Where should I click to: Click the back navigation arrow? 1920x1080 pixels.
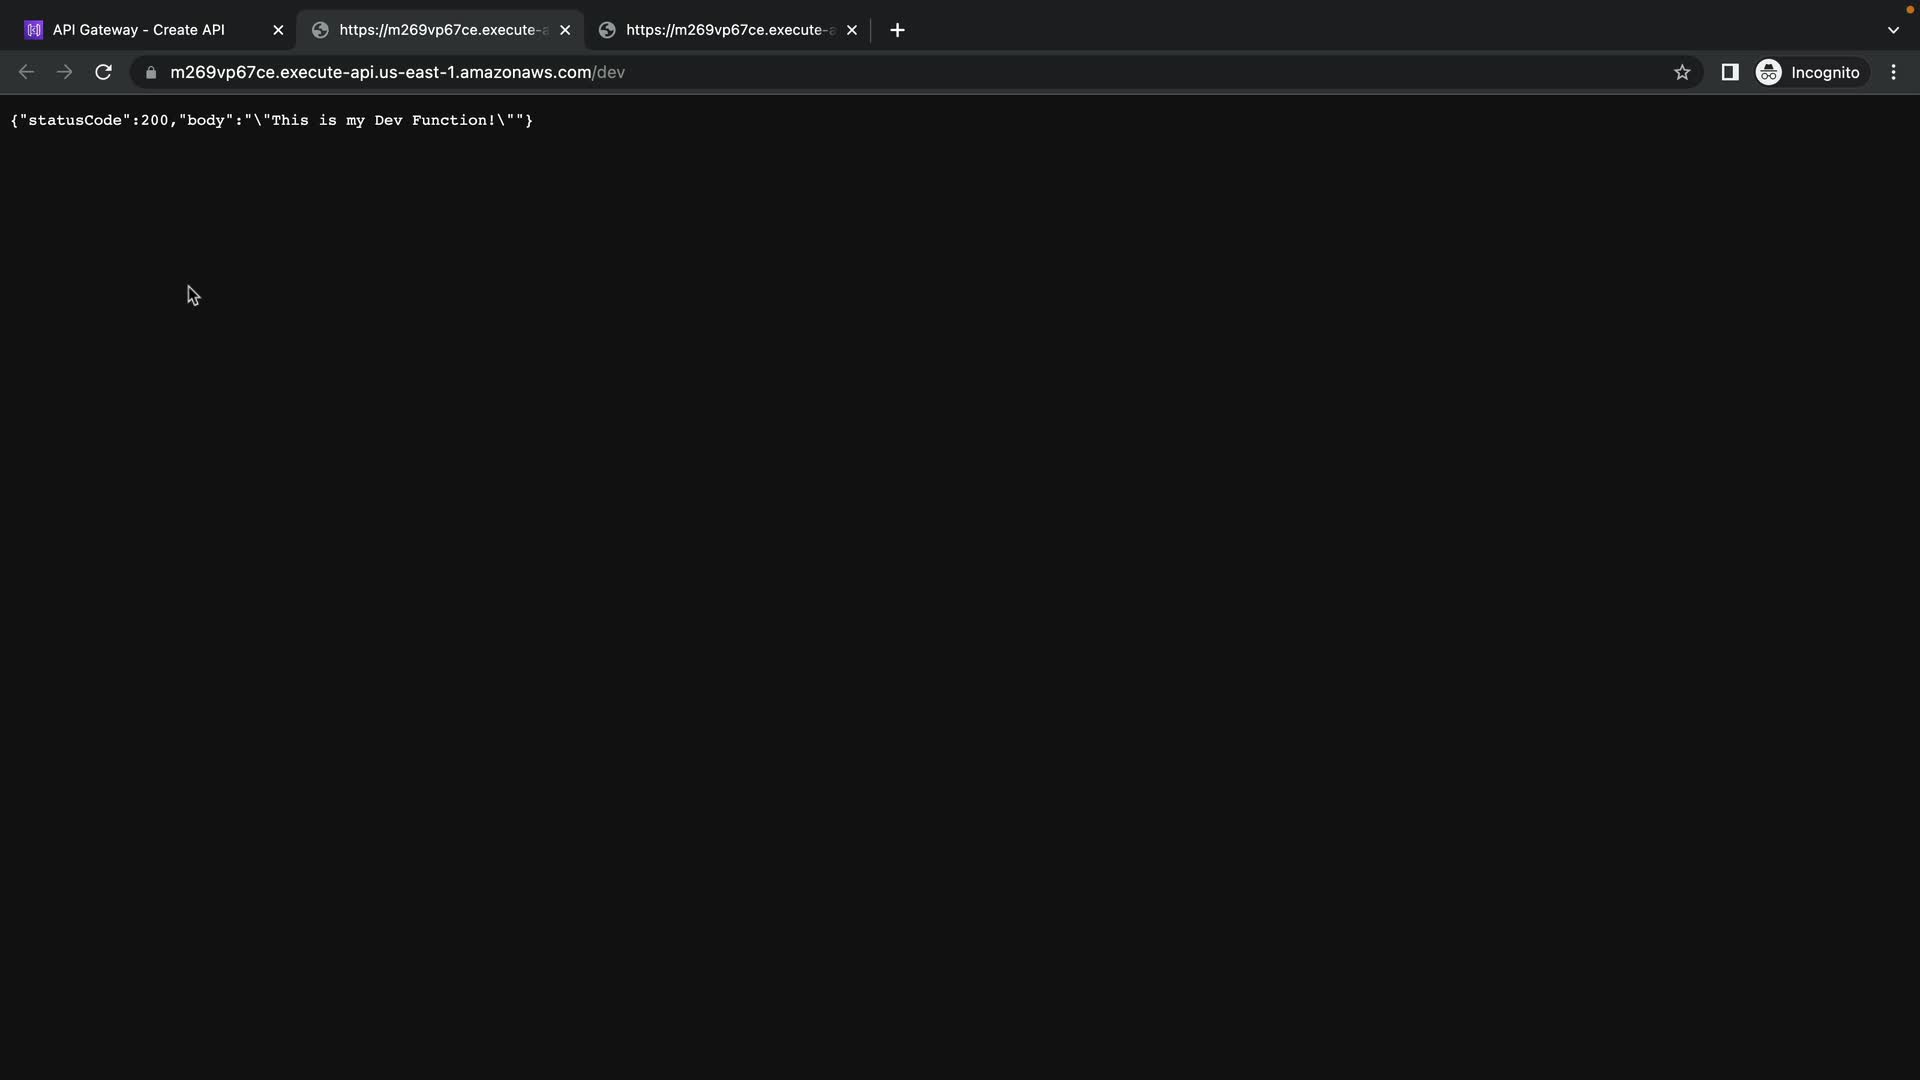[27, 72]
